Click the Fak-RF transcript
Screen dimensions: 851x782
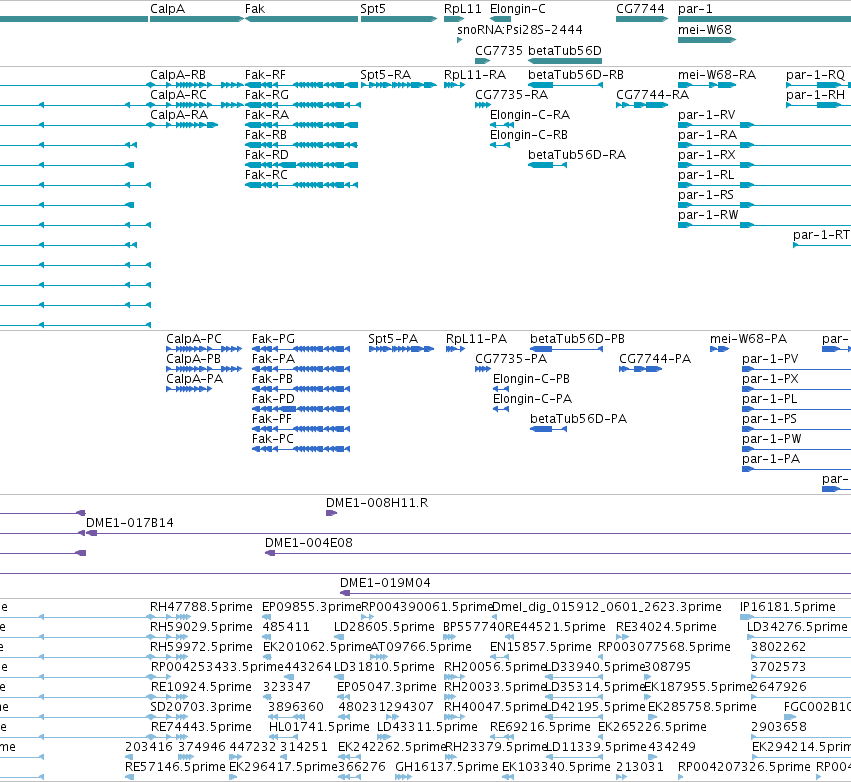tap(301, 85)
